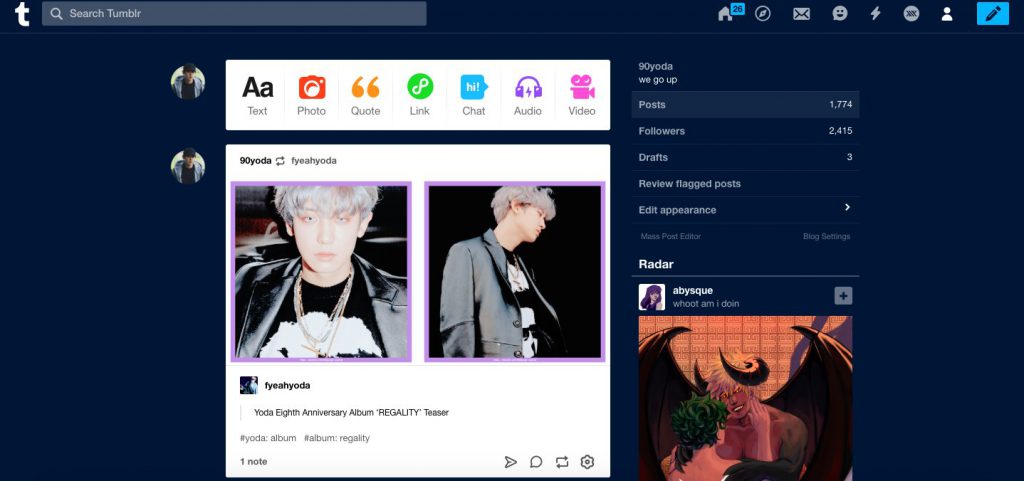This screenshot has width=1024, height=481.
Task: Create a new Audio post
Action: pyautogui.click(x=528, y=95)
